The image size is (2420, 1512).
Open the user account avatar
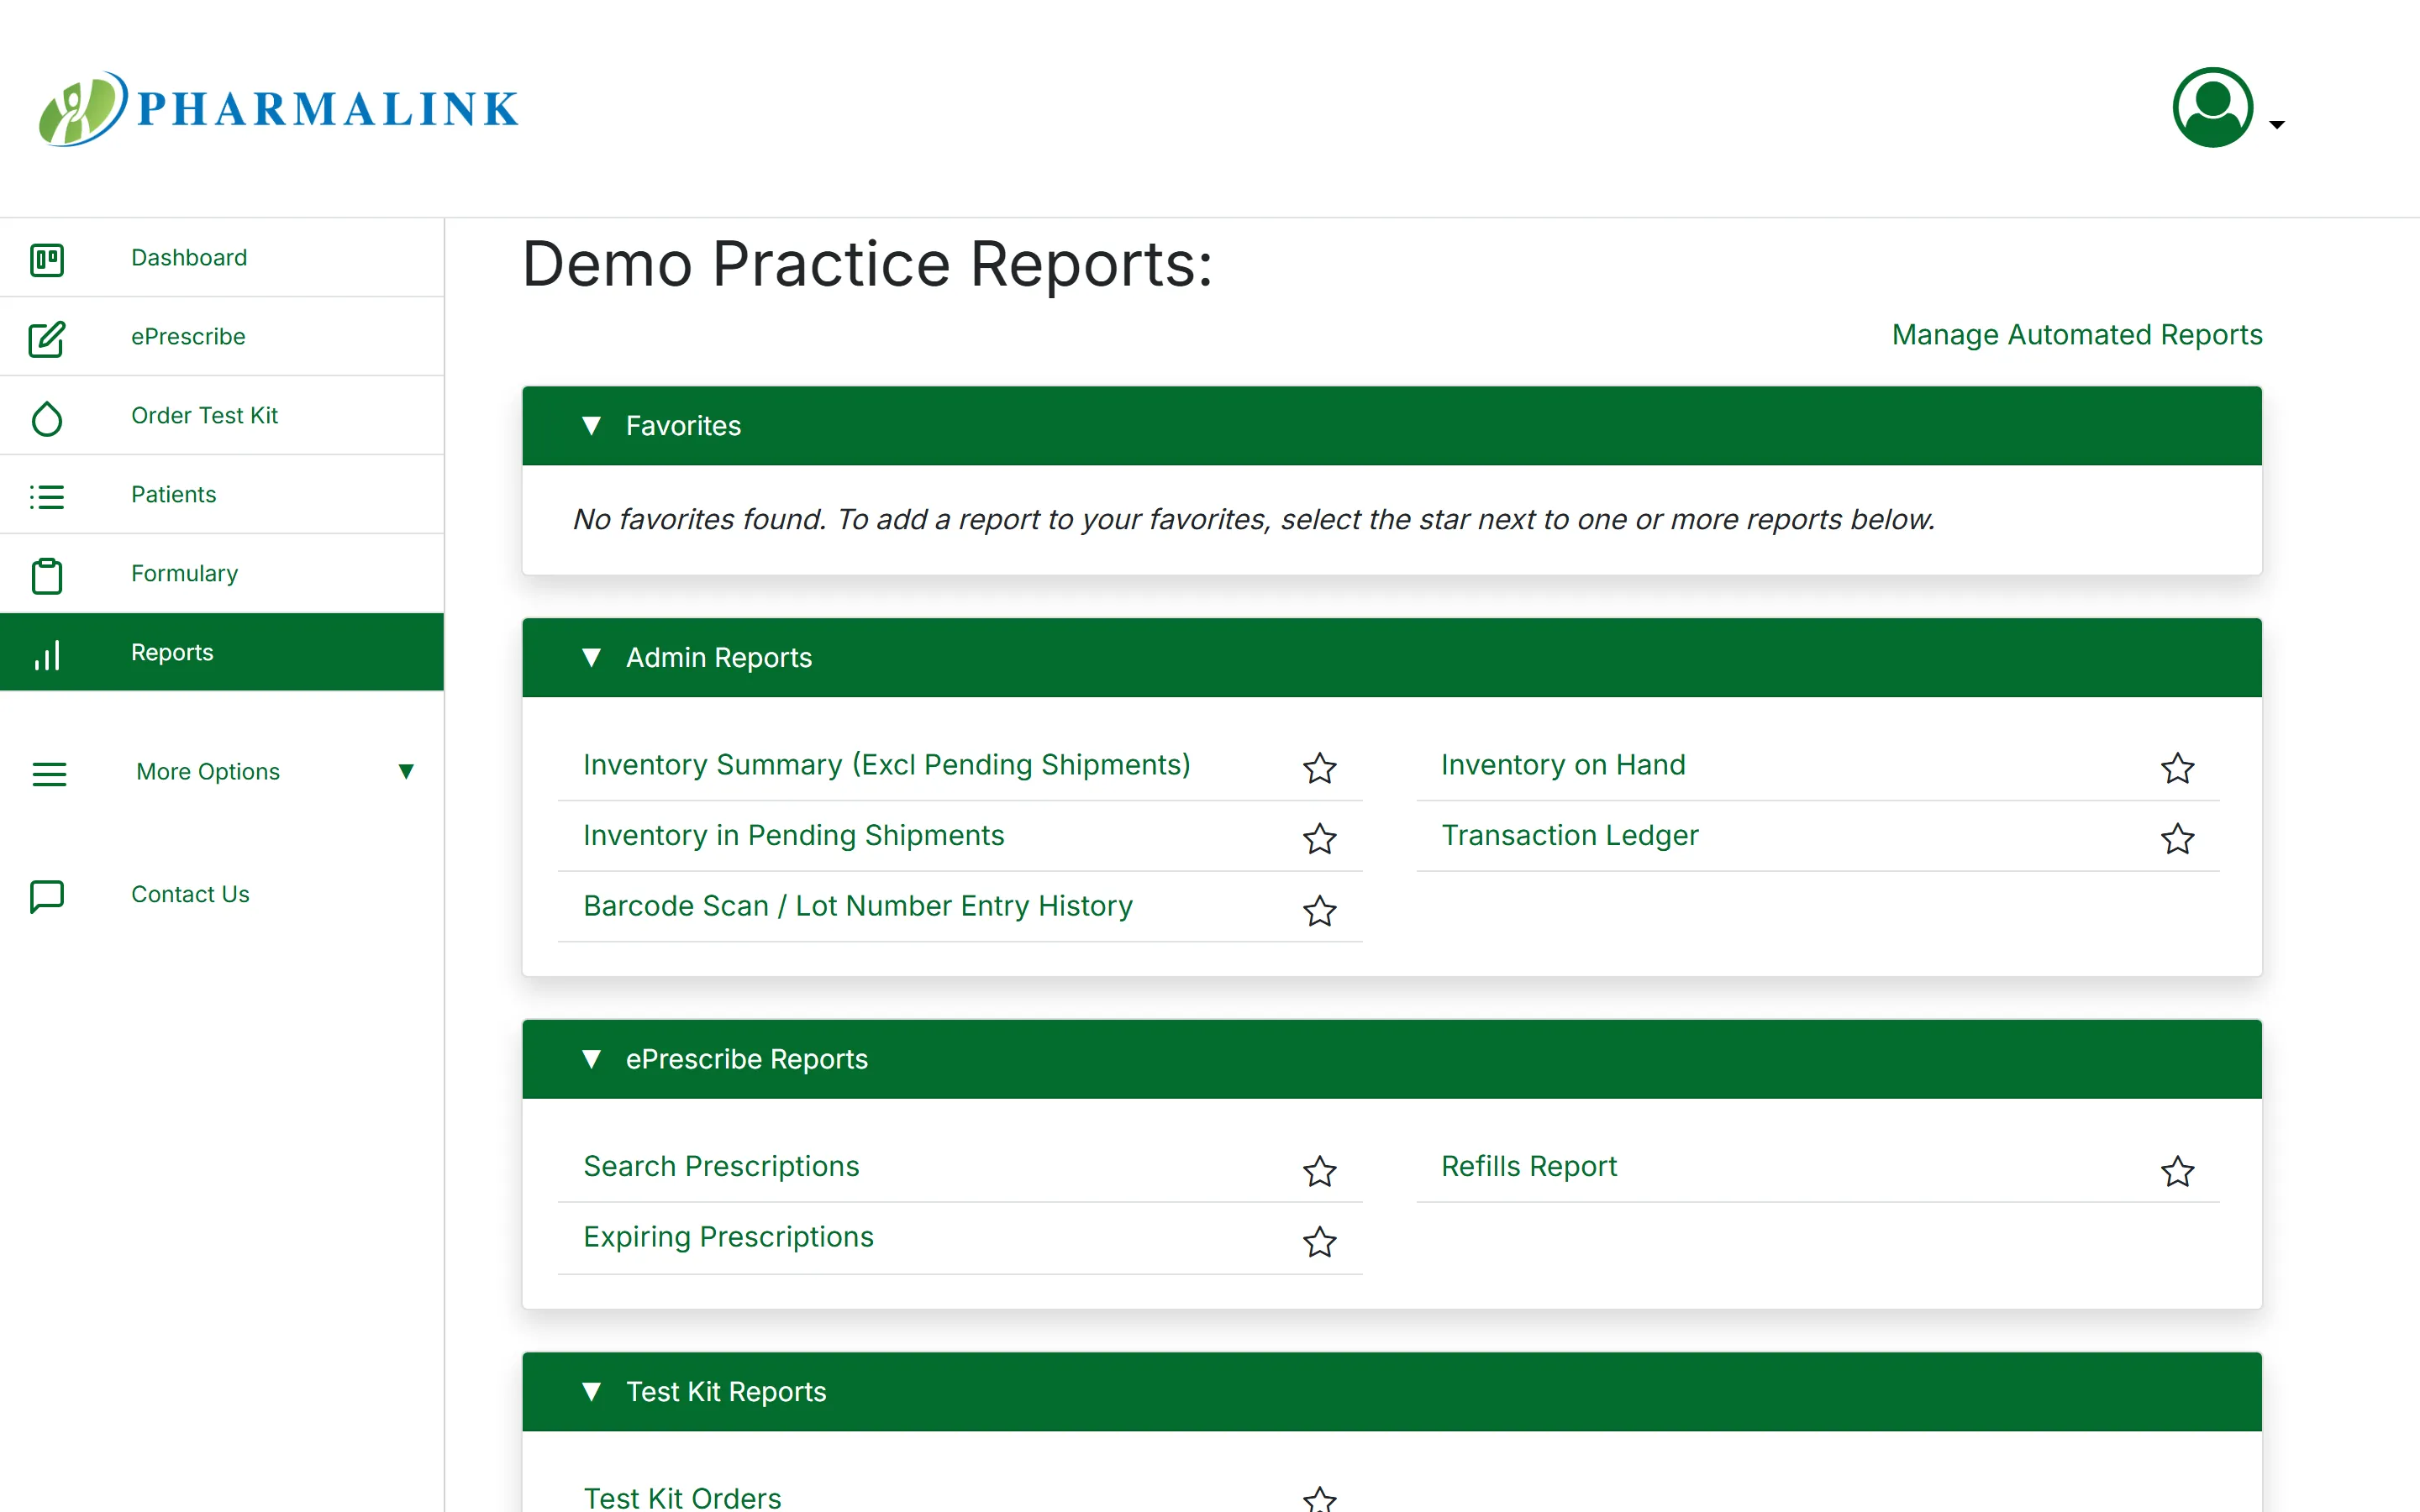tap(2212, 107)
